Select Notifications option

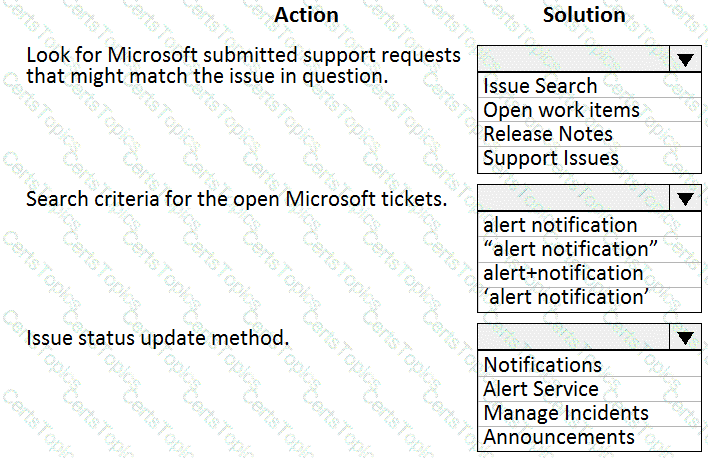point(589,365)
